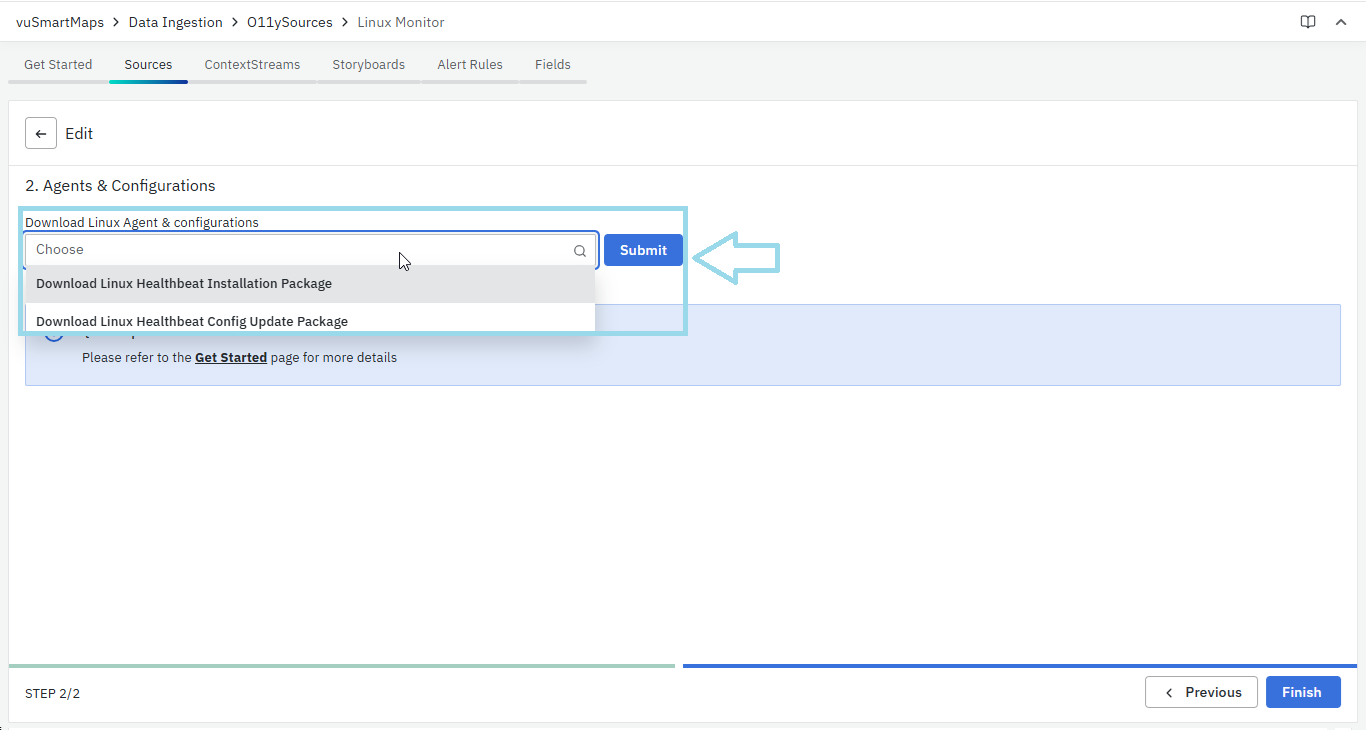Click the Finish button
The image size is (1366, 730).
pyautogui.click(x=1303, y=691)
